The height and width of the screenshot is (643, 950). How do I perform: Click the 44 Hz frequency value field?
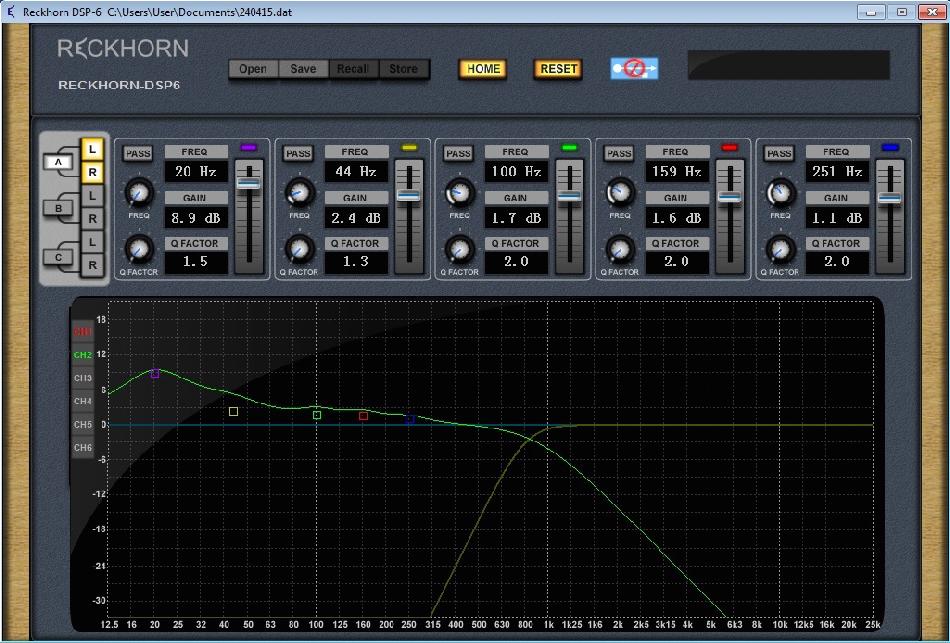click(x=356, y=172)
